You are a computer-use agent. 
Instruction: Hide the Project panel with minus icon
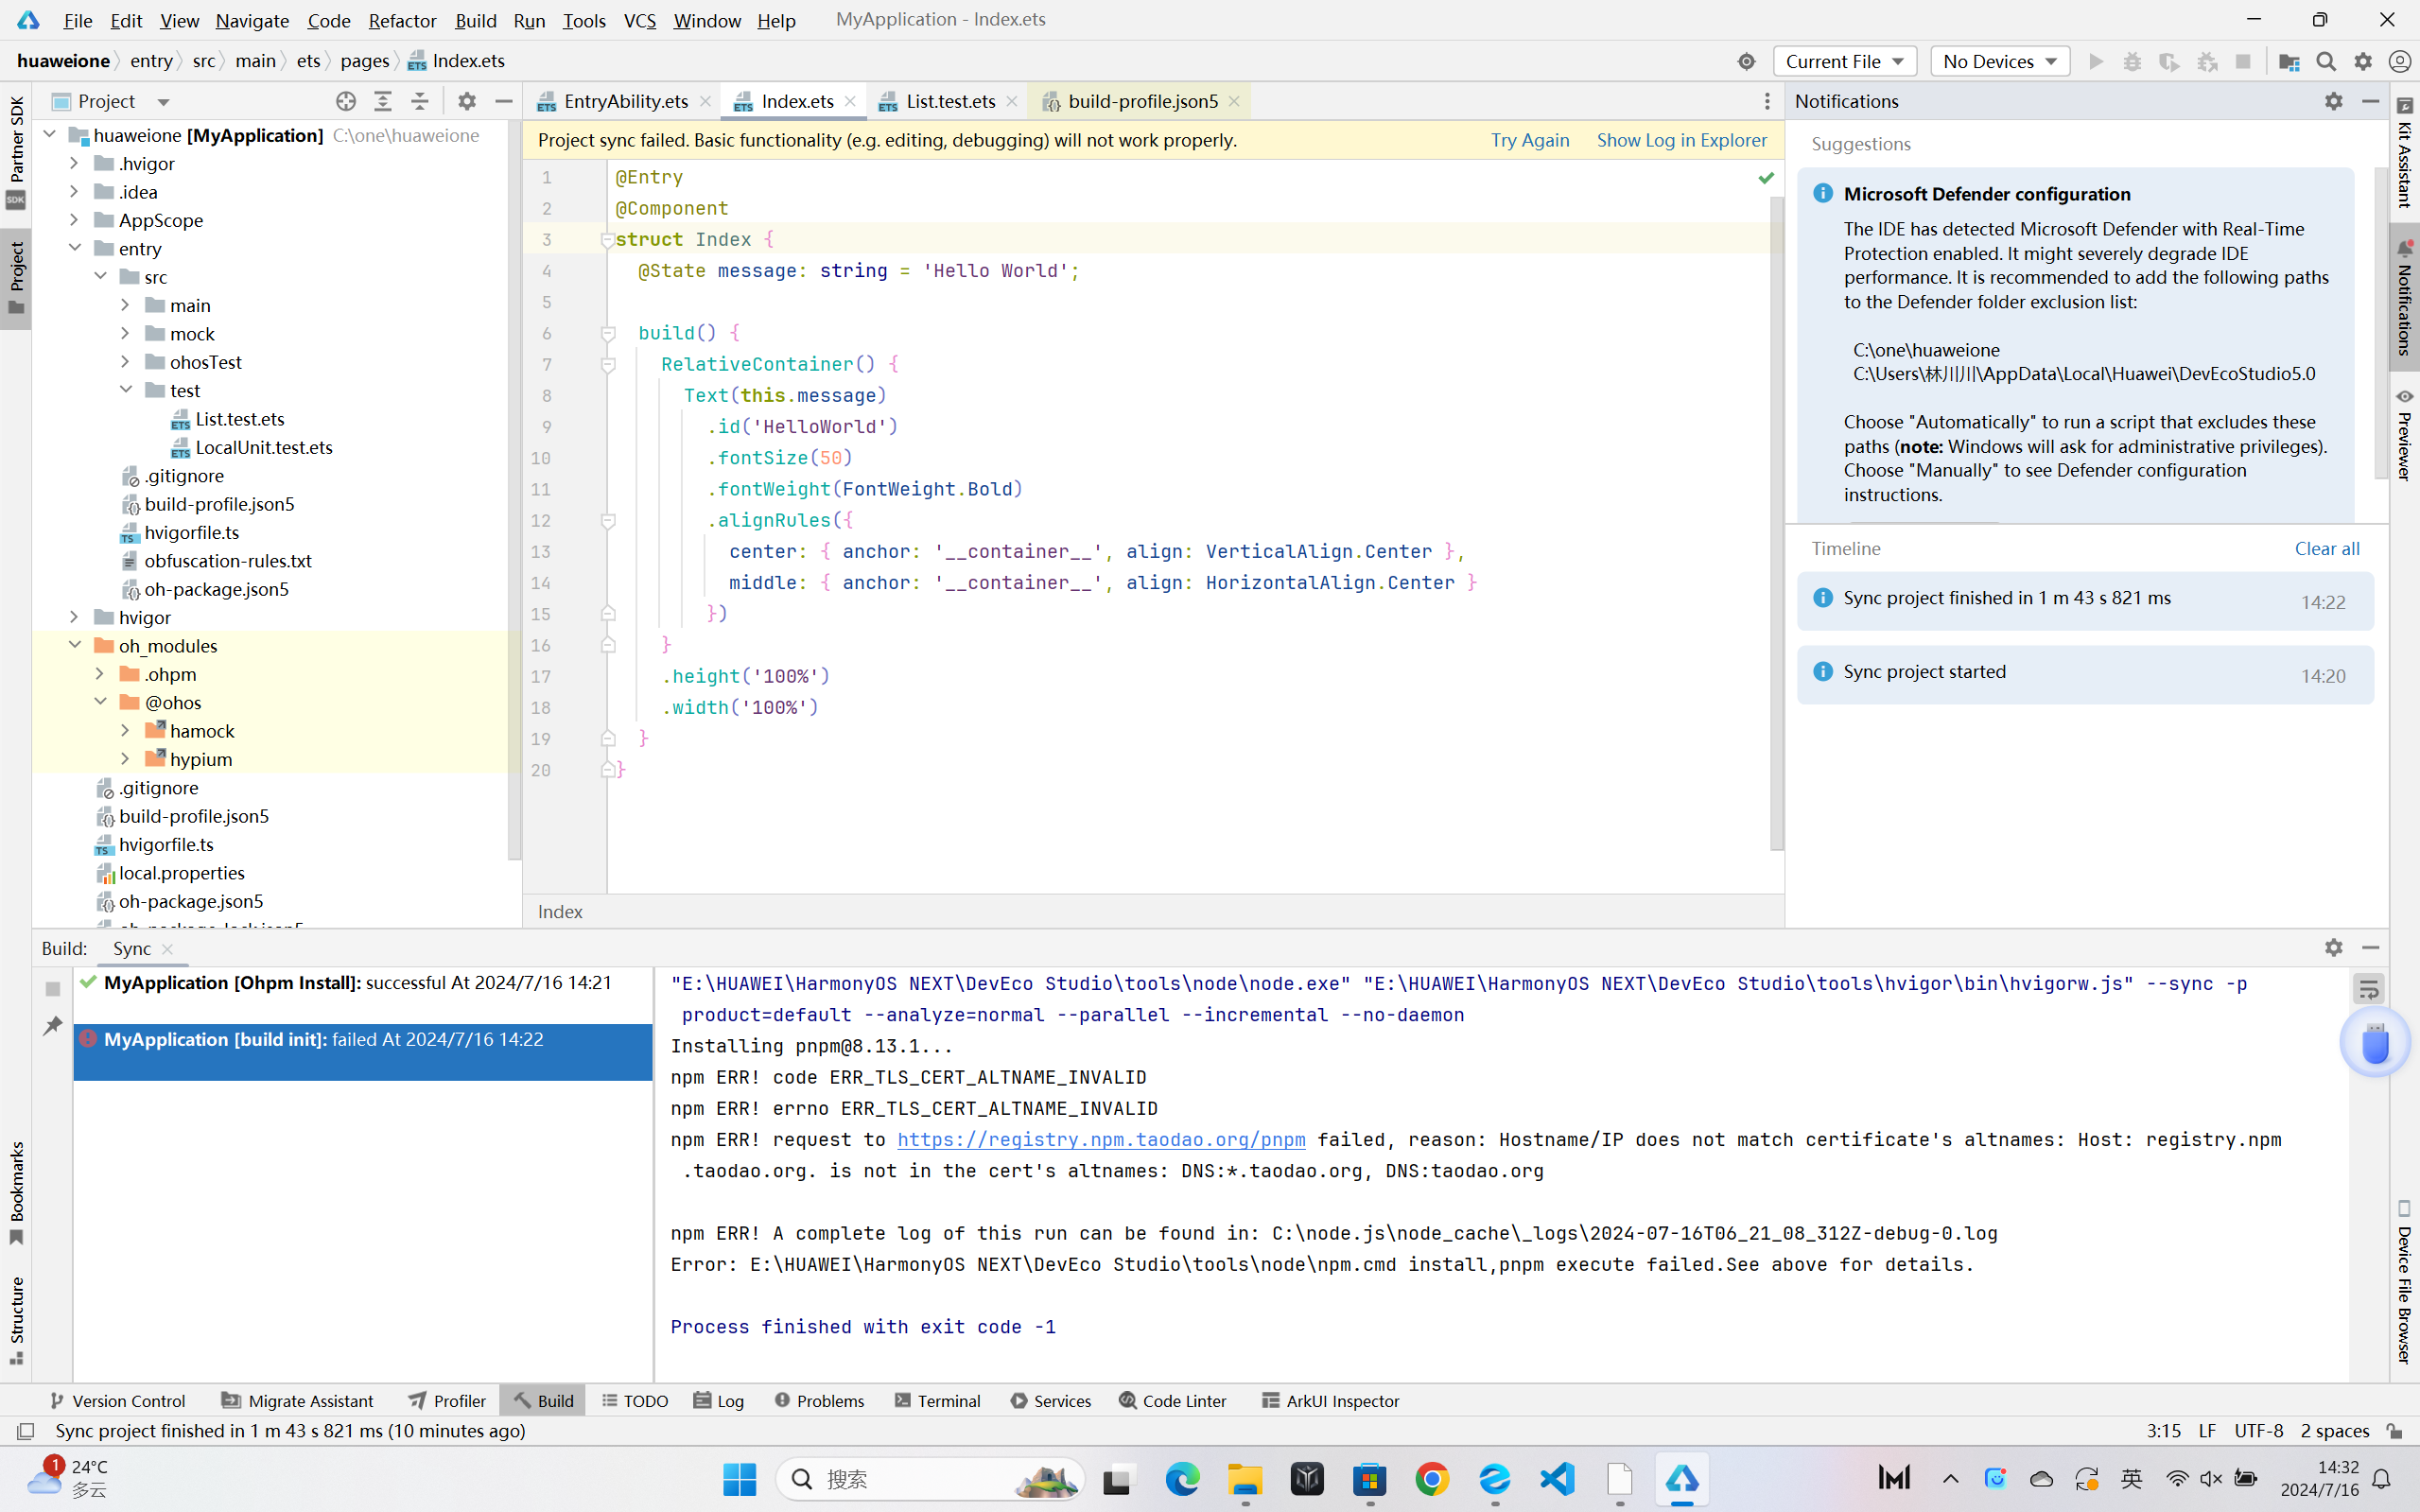pyautogui.click(x=504, y=101)
